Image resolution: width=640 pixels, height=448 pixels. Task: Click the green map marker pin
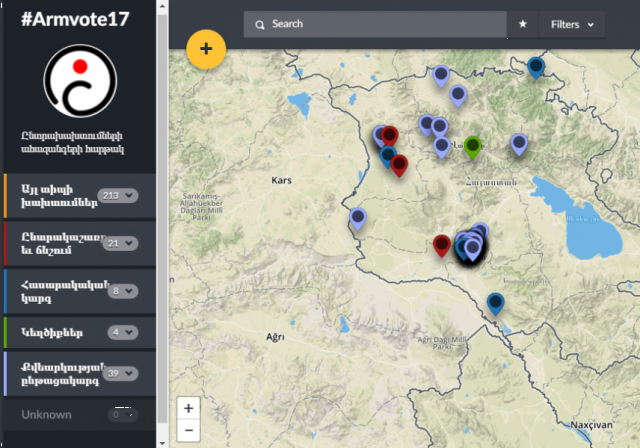[474, 146]
